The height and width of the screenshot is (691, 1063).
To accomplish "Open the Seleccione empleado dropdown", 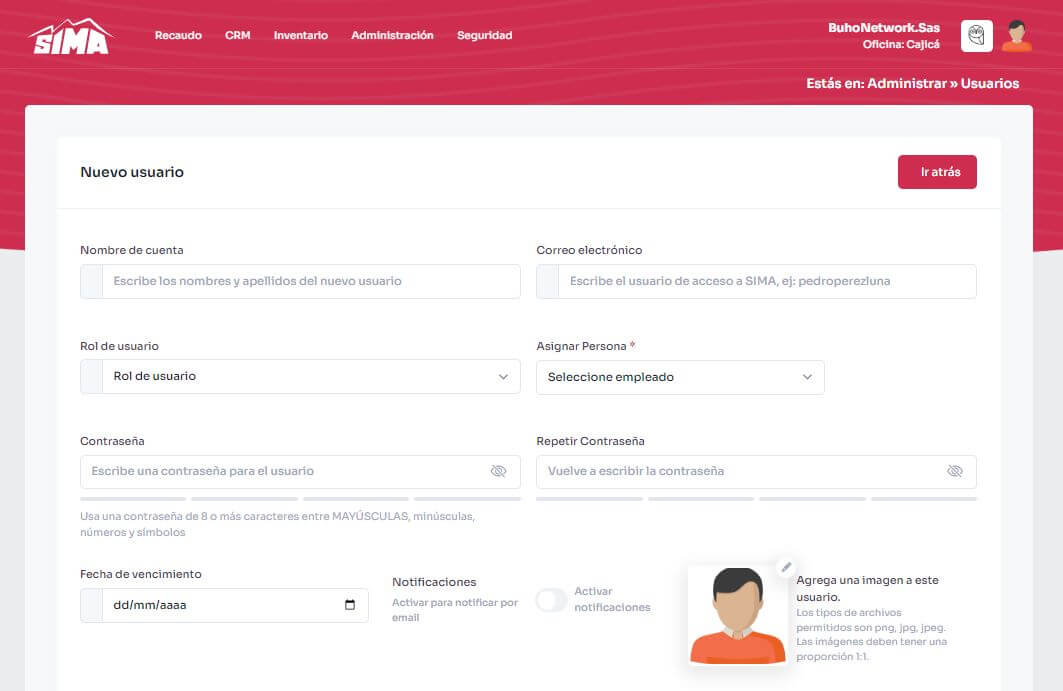I will [680, 377].
